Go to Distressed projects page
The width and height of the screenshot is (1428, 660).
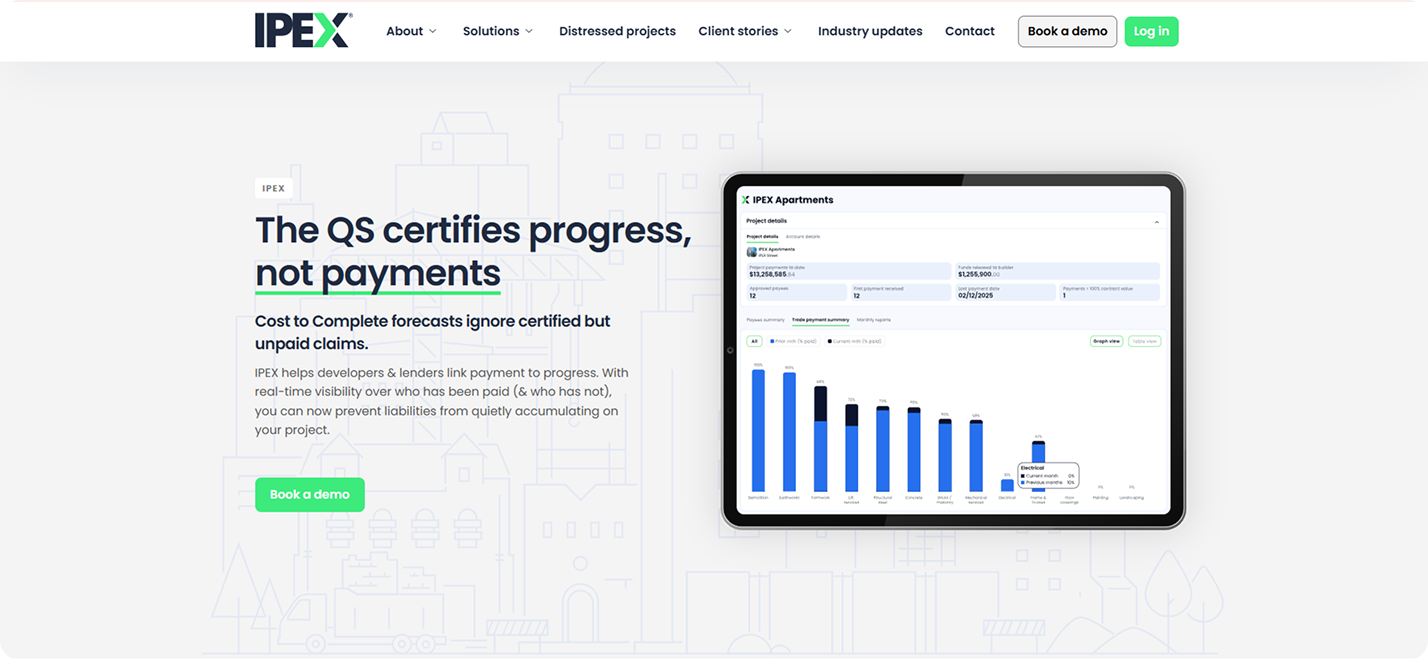pyautogui.click(x=617, y=31)
